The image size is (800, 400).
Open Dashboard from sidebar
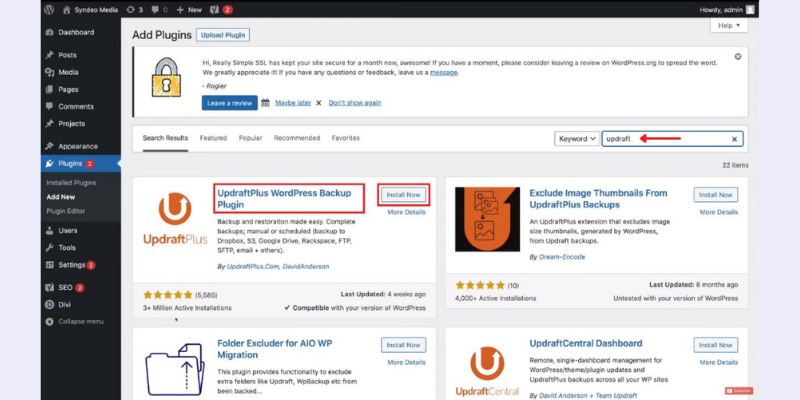click(x=76, y=32)
